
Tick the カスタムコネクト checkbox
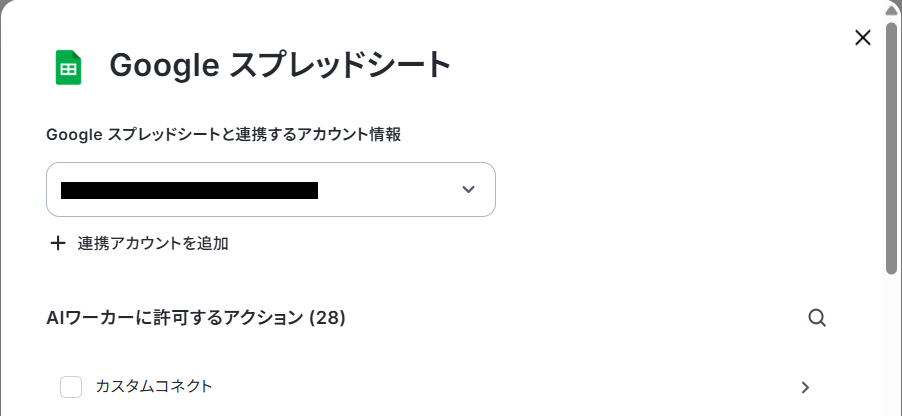(71, 387)
